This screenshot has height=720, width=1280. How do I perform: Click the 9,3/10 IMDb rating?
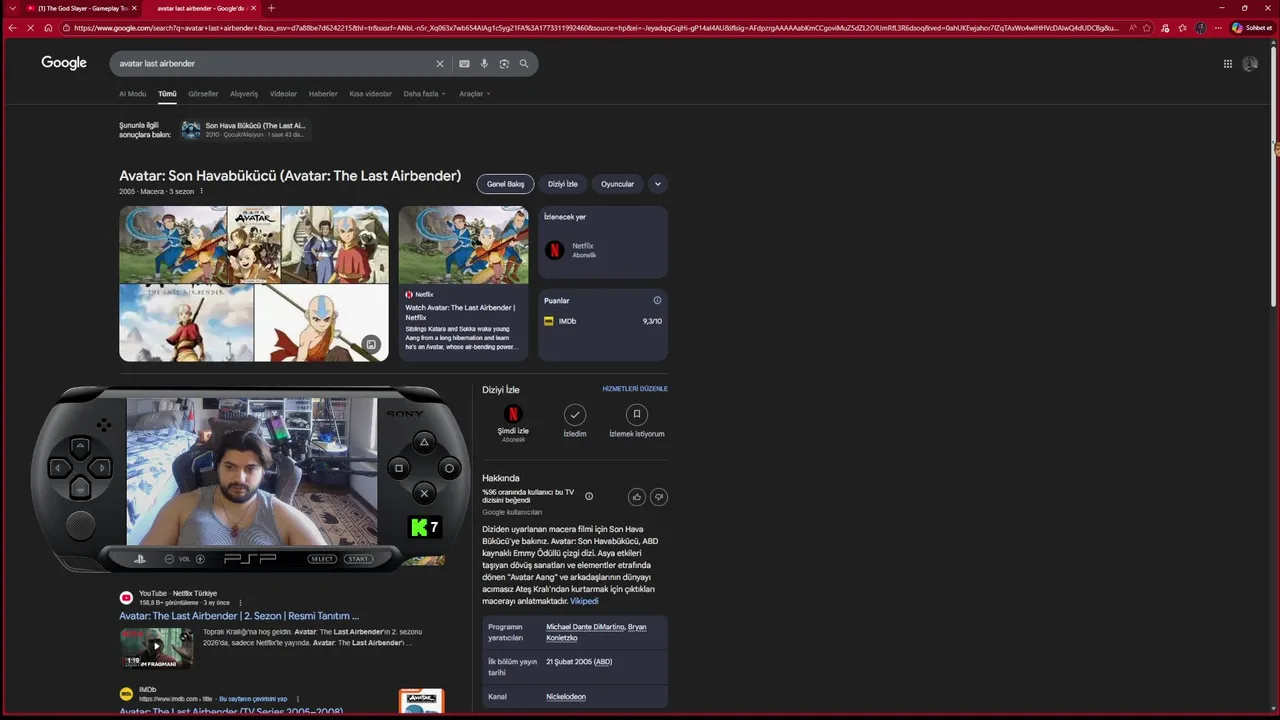tap(652, 321)
